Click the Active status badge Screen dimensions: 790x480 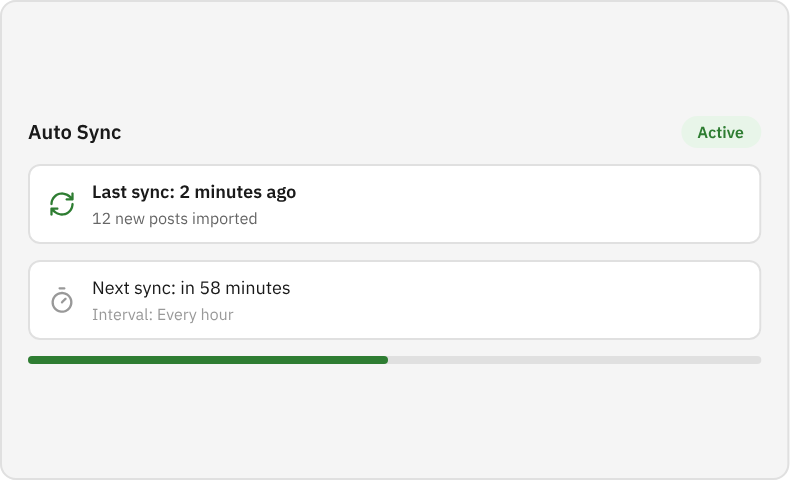720,132
